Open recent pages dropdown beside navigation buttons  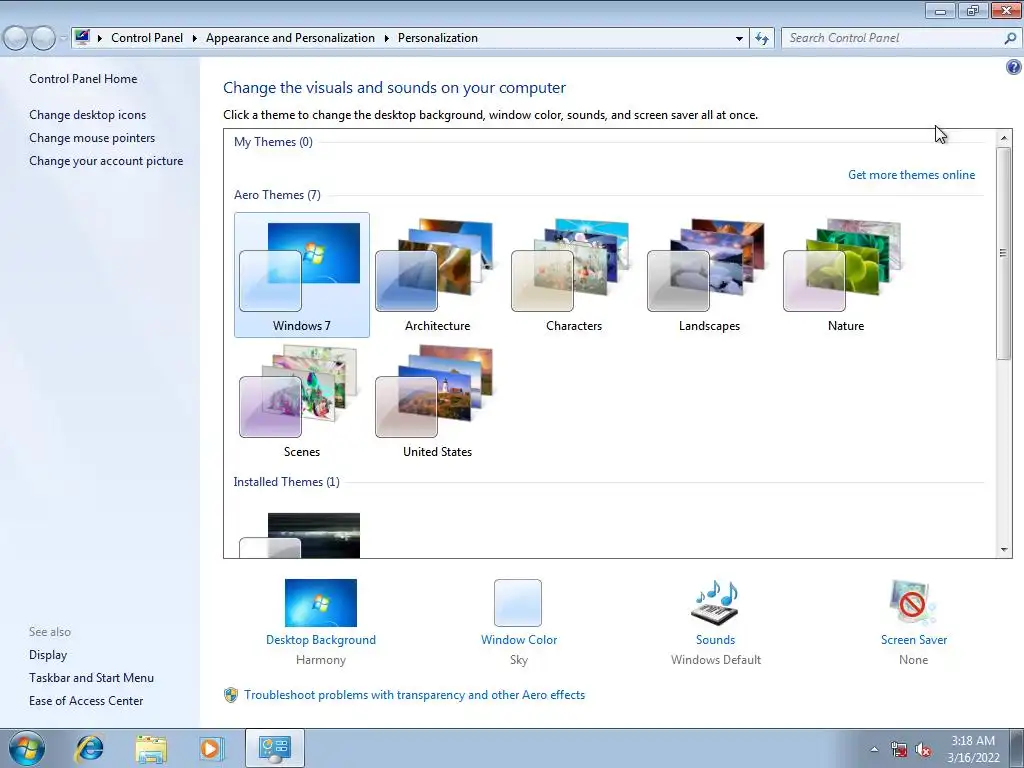pos(63,38)
